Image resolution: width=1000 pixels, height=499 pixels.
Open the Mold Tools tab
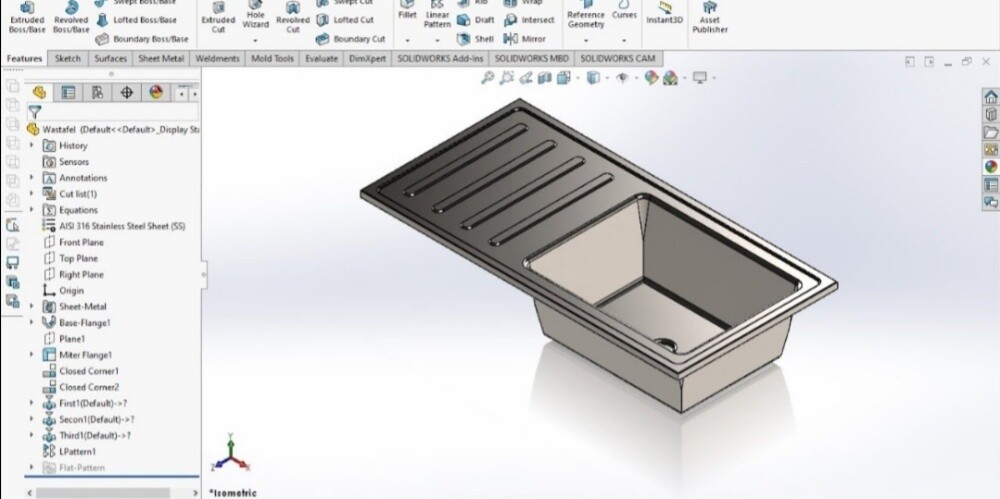coord(272,59)
